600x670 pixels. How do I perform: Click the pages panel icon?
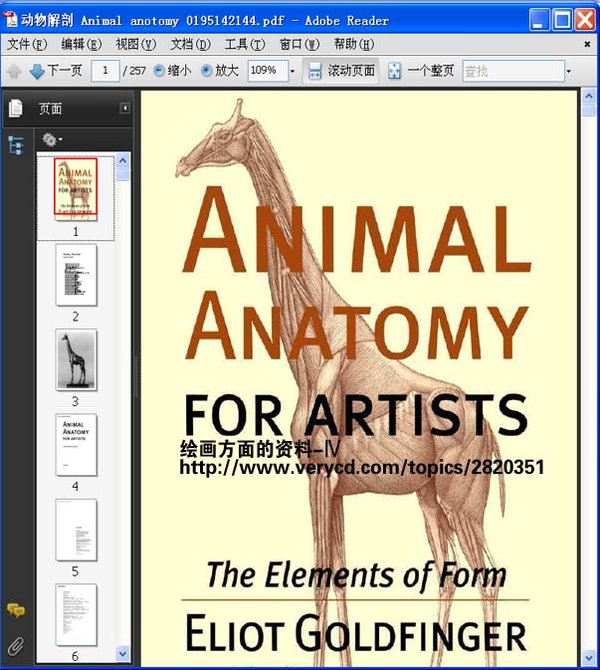(x=16, y=108)
